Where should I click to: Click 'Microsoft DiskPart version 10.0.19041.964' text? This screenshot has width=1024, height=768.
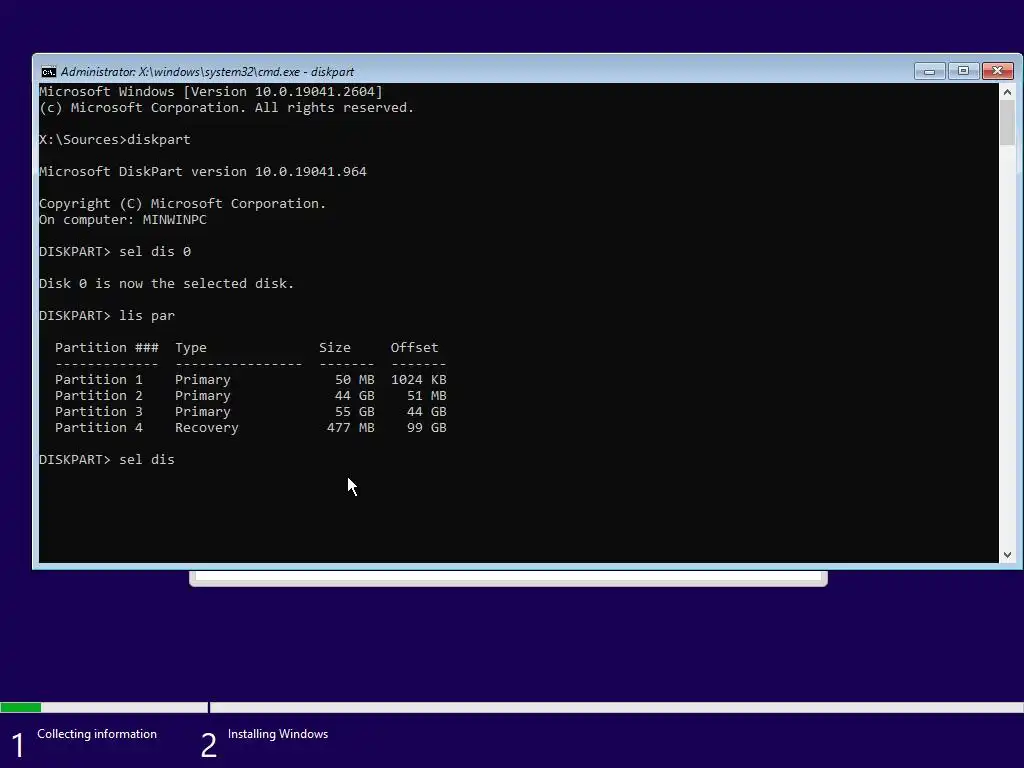202,172
